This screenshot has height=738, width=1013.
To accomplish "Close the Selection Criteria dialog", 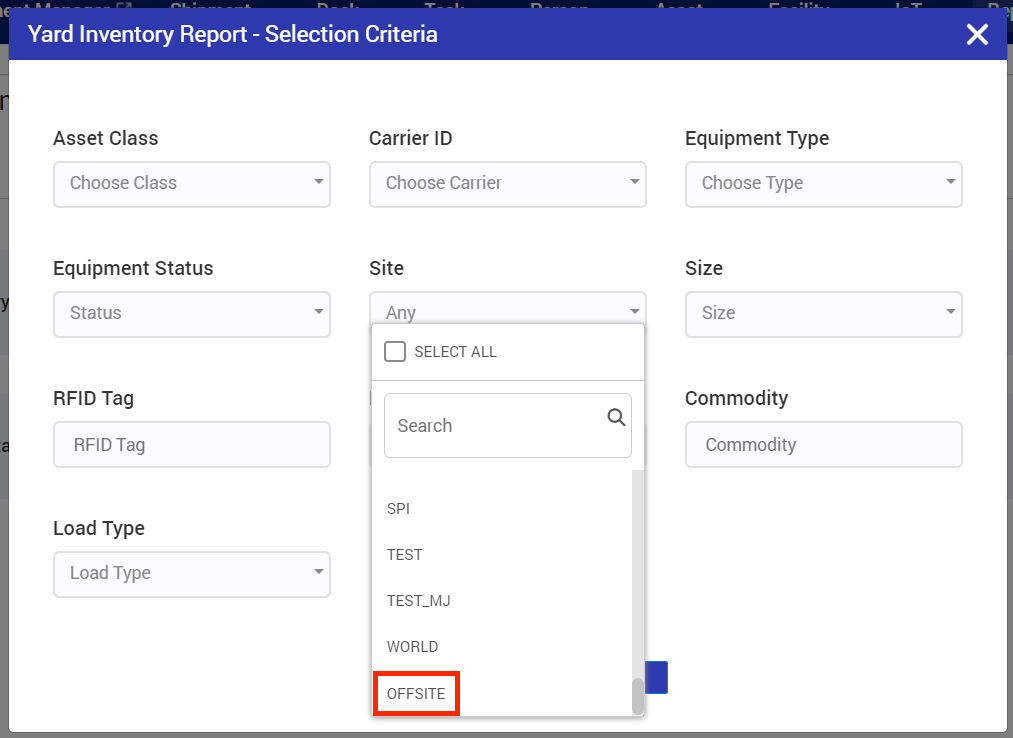I will (x=977, y=34).
